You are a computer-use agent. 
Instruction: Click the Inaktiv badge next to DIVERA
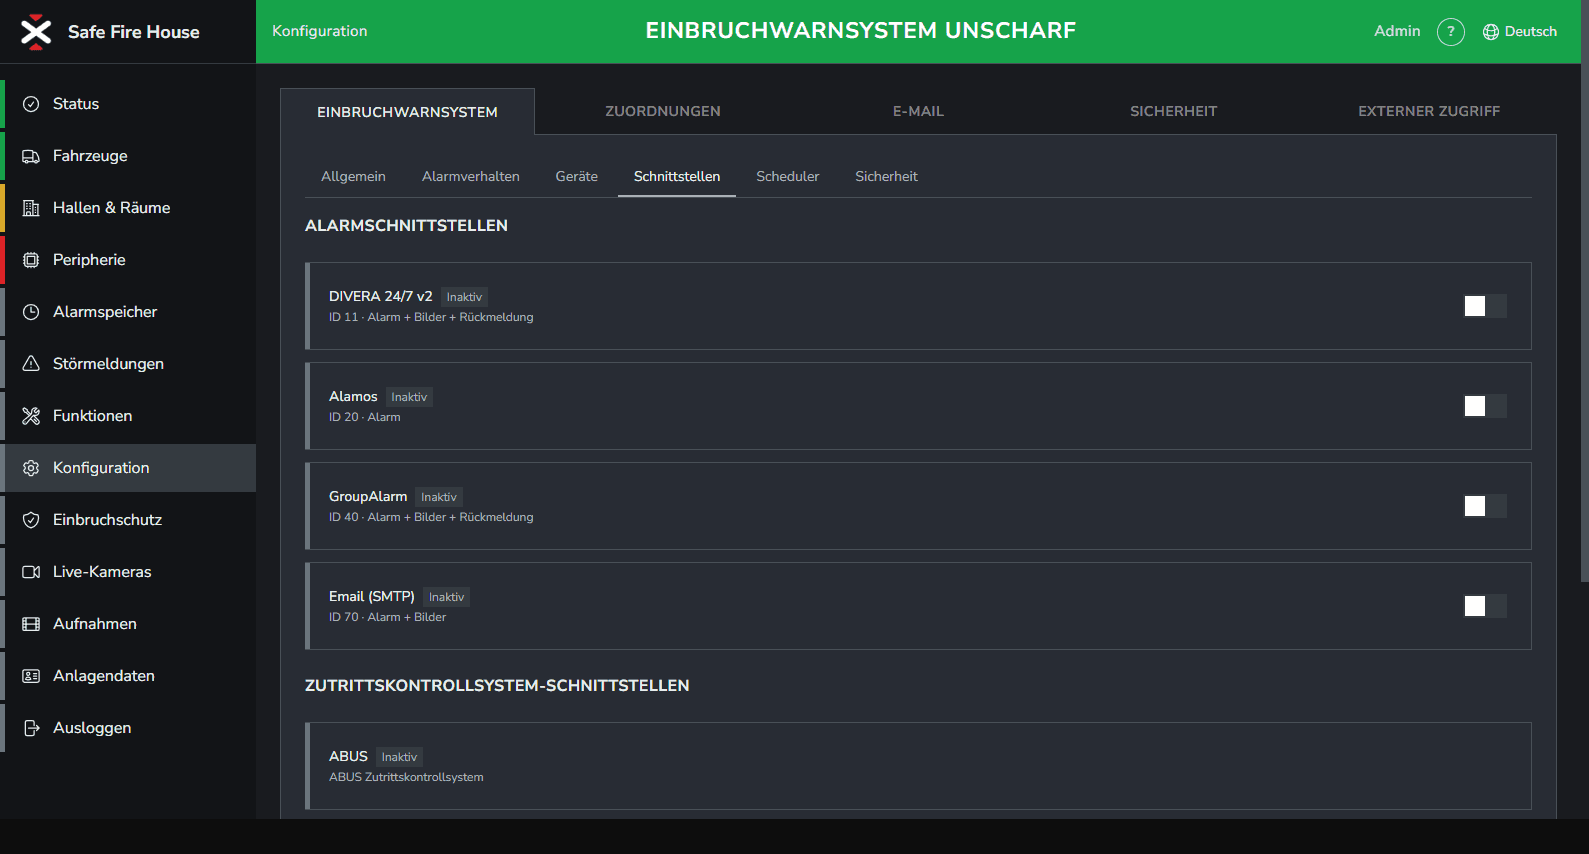[464, 297]
